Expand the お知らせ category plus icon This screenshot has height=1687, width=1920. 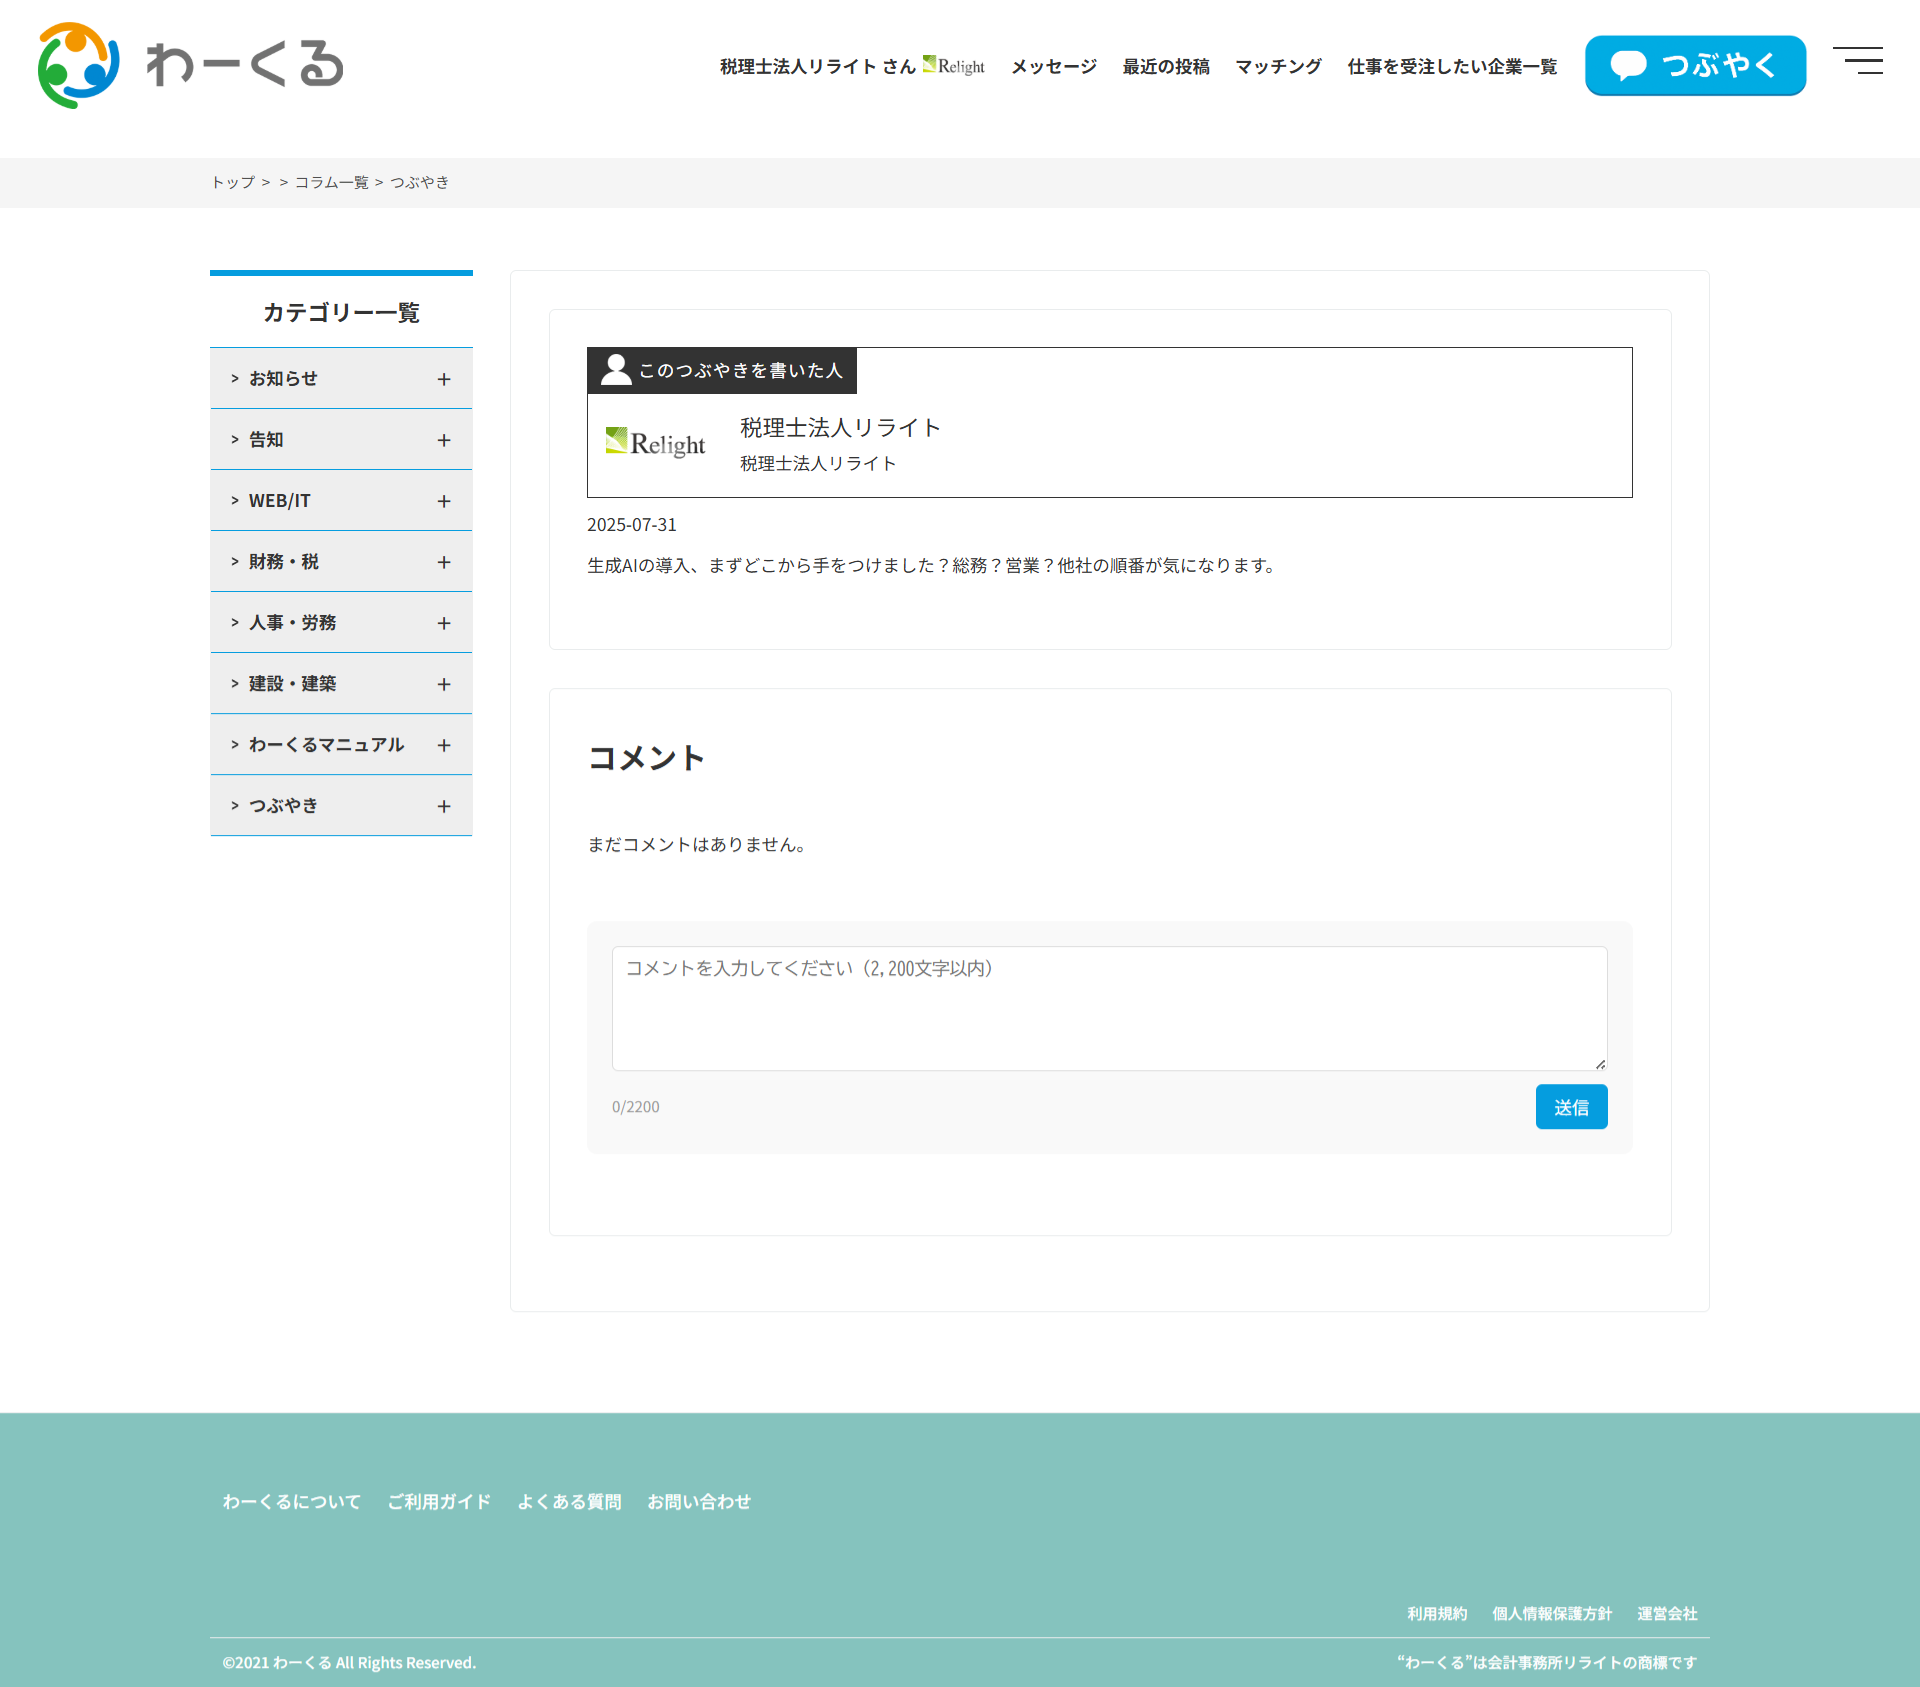pyautogui.click(x=444, y=379)
